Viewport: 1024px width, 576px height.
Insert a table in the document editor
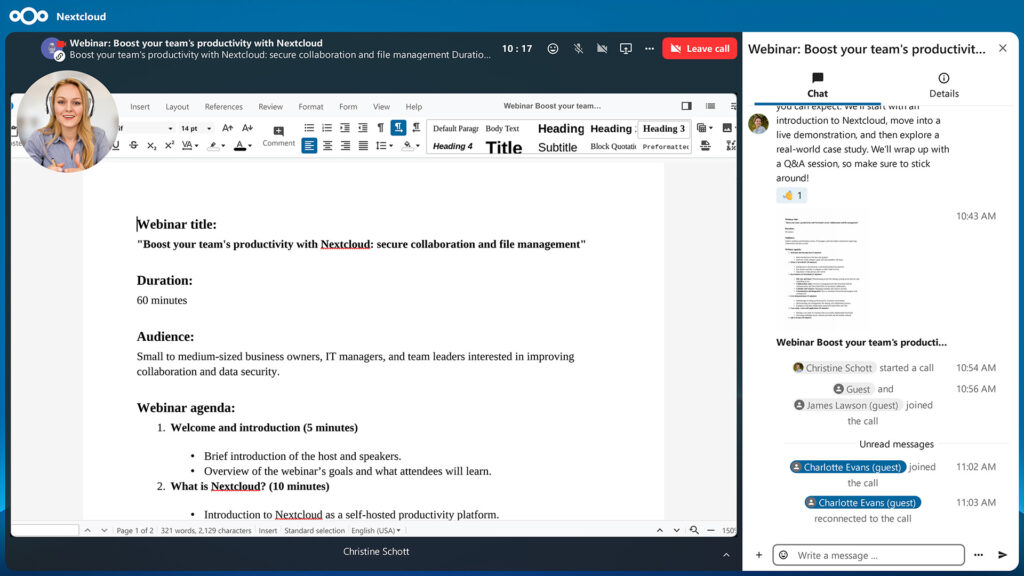coord(702,128)
